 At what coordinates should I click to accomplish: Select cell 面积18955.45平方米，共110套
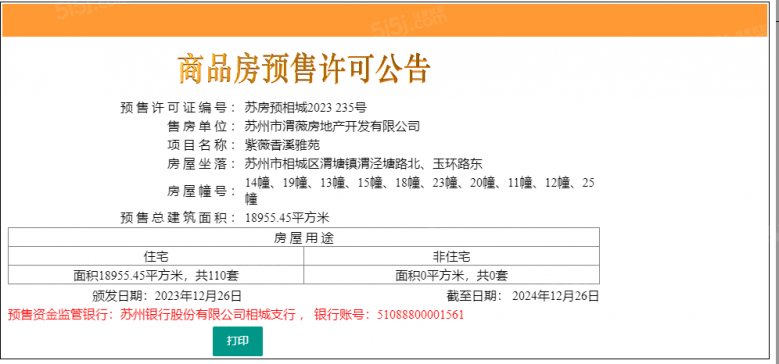pyautogui.click(x=156, y=275)
